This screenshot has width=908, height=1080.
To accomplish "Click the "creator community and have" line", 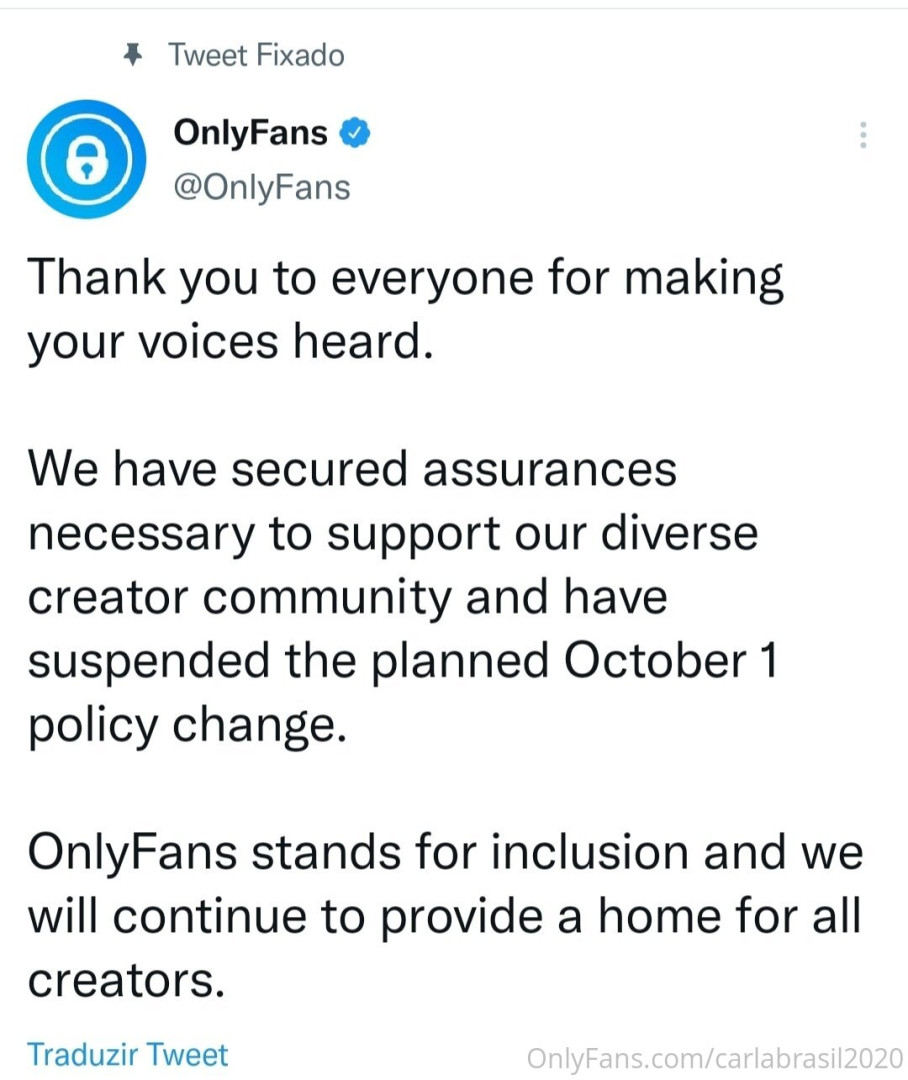I will tap(347, 597).
